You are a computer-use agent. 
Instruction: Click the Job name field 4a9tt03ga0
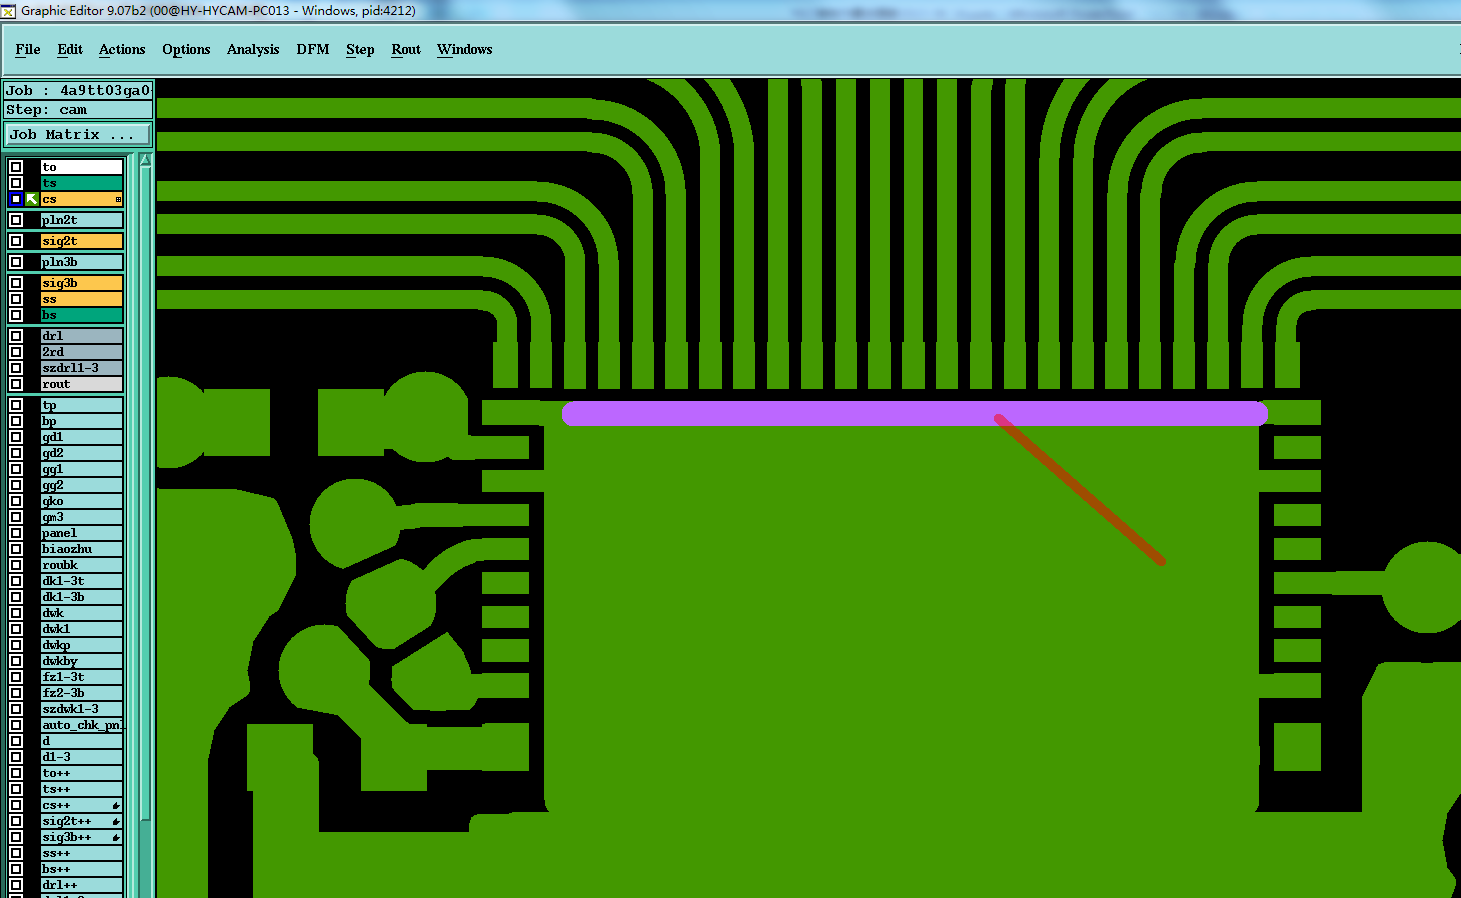78,90
